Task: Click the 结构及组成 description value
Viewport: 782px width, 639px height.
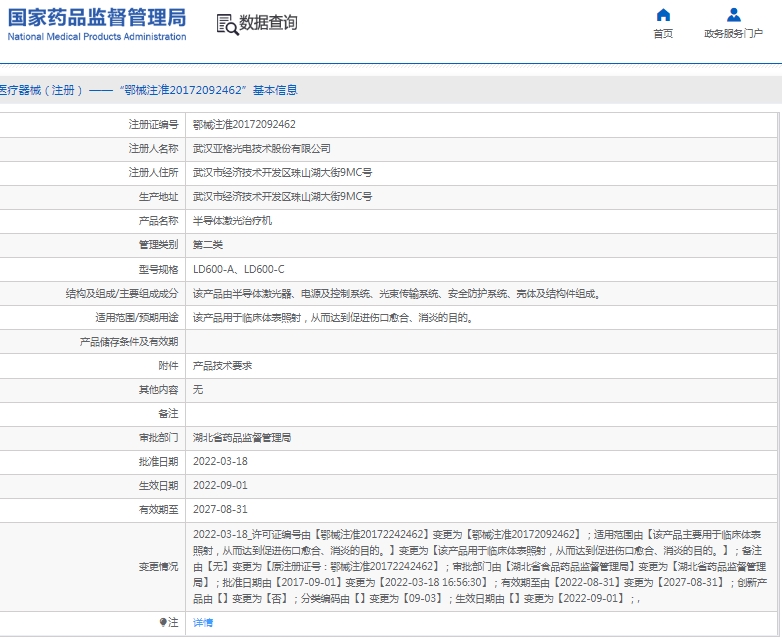Action: pos(396,294)
